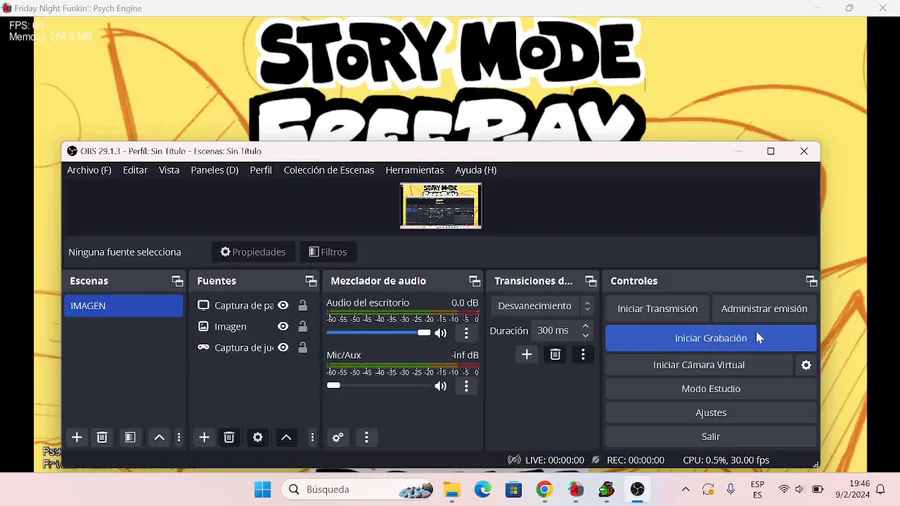Add a new source in Fuentes

pyautogui.click(x=204, y=437)
